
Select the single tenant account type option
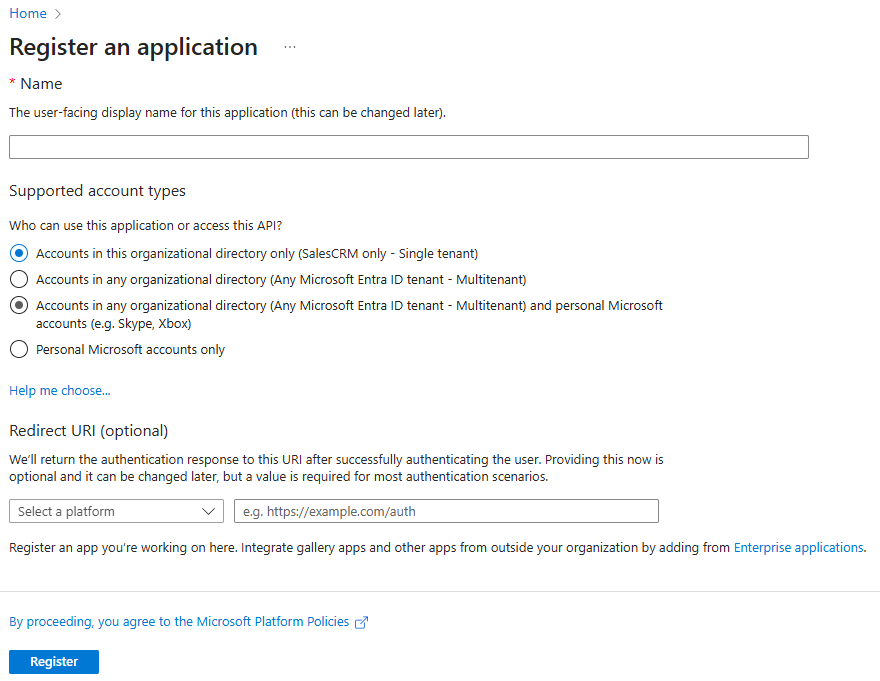pyautogui.click(x=18, y=253)
